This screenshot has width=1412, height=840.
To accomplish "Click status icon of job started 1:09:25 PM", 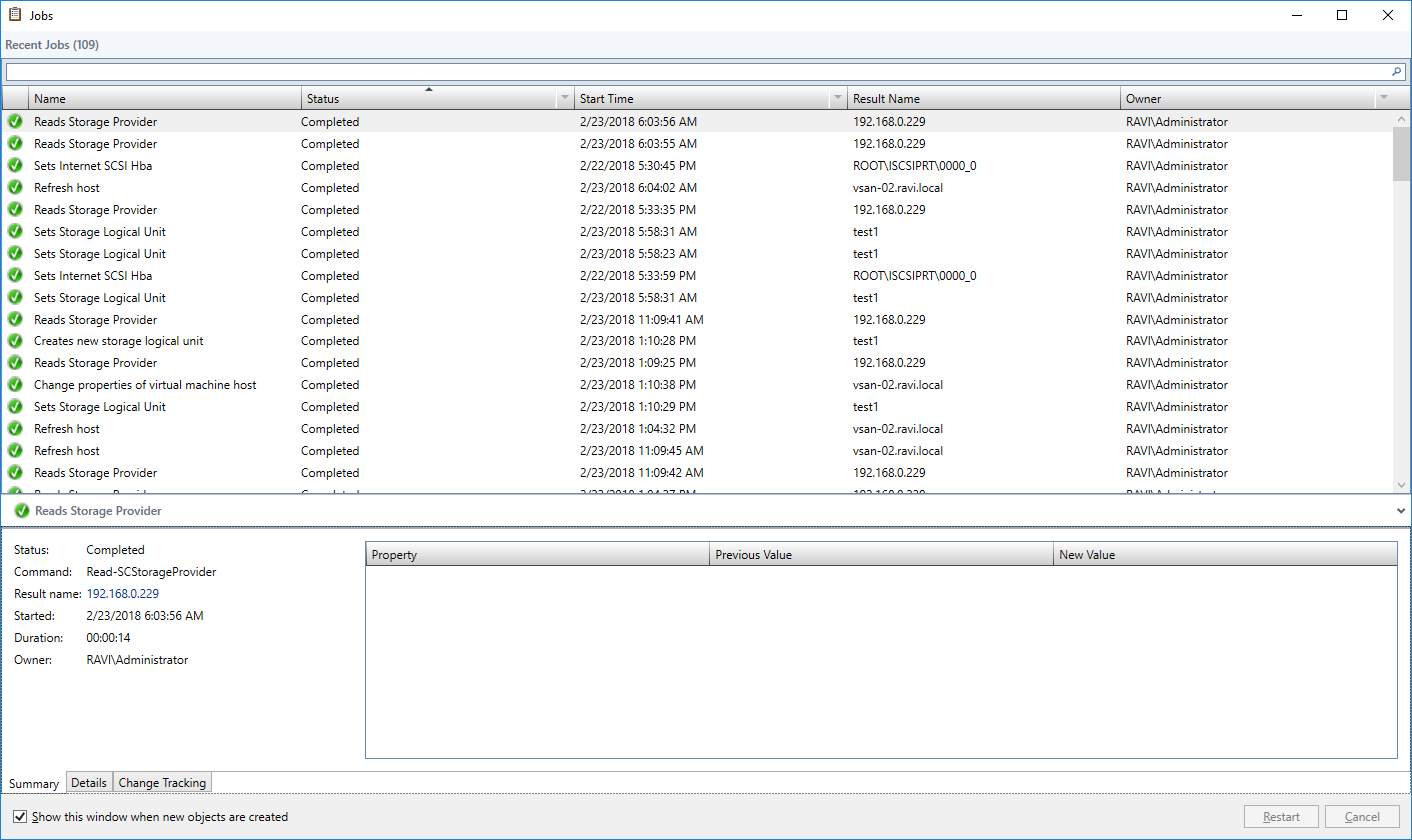I will click(x=15, y=363).
